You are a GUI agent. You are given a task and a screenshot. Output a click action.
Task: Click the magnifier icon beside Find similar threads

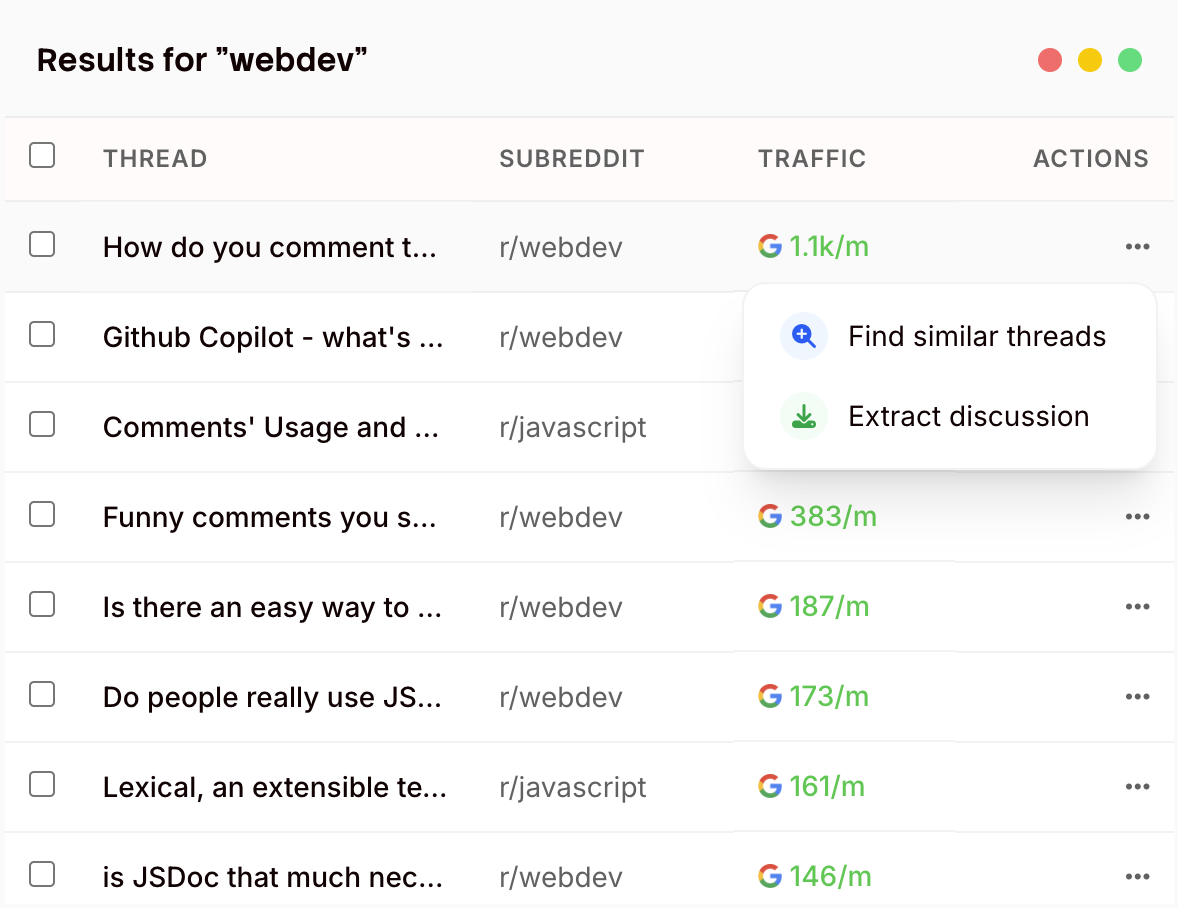(x=803, y=336)
